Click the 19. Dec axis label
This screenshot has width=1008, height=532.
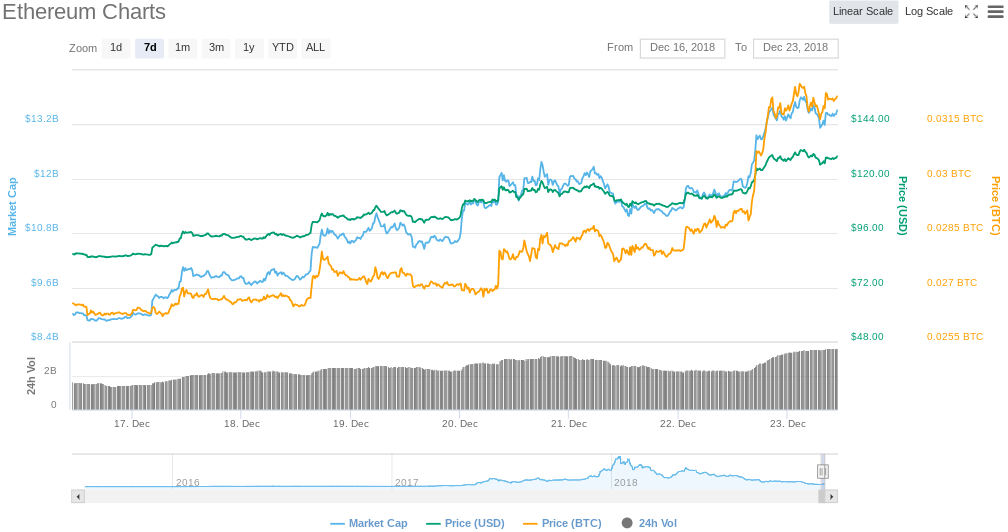tap(351, 424)
